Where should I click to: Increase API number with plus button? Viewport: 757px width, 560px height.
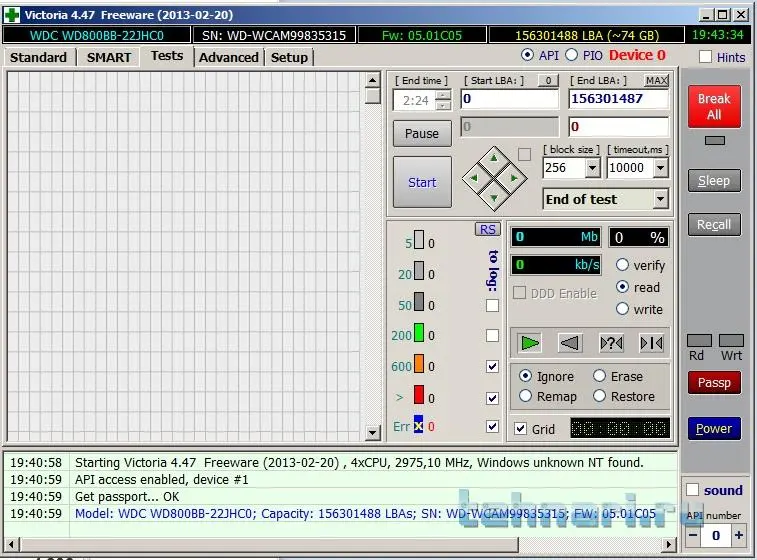point(739,535)
